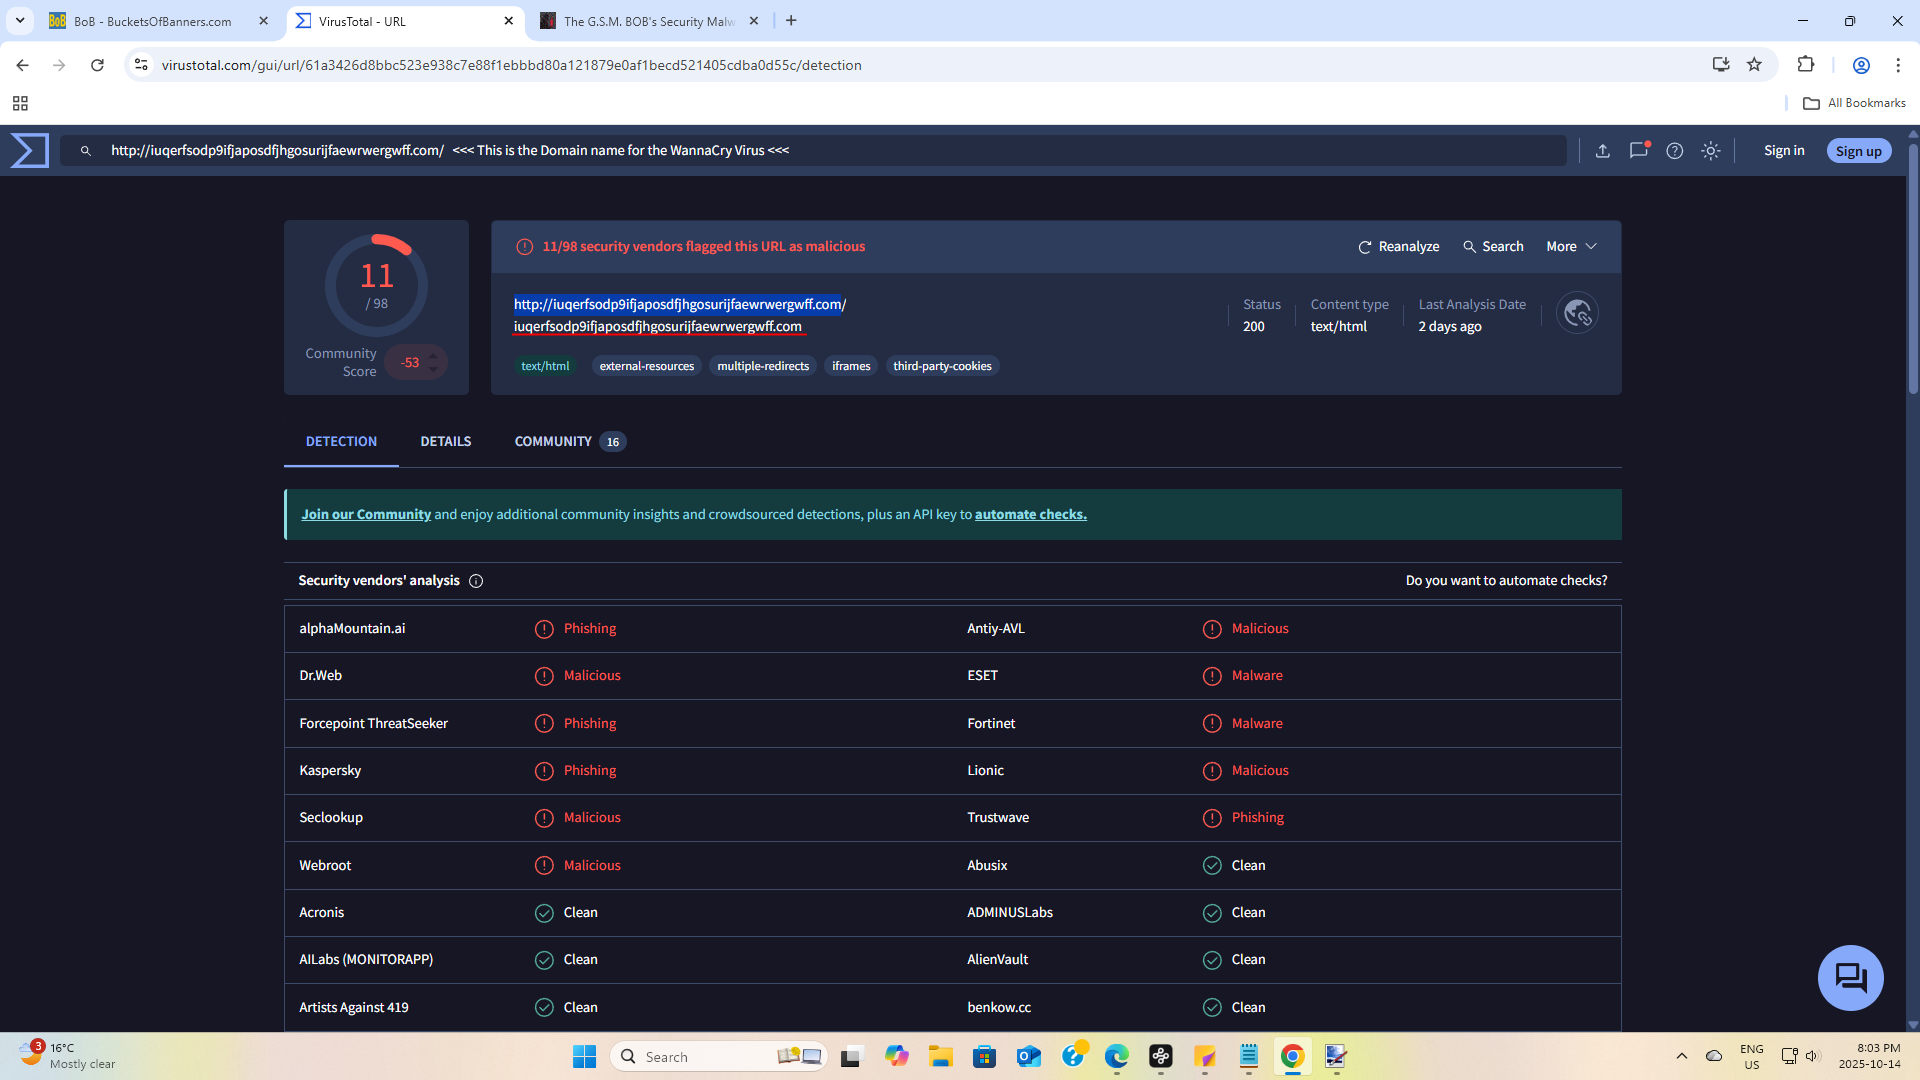
Task: Focus the VirusTotal URL search field
Action: pos(813,151)
